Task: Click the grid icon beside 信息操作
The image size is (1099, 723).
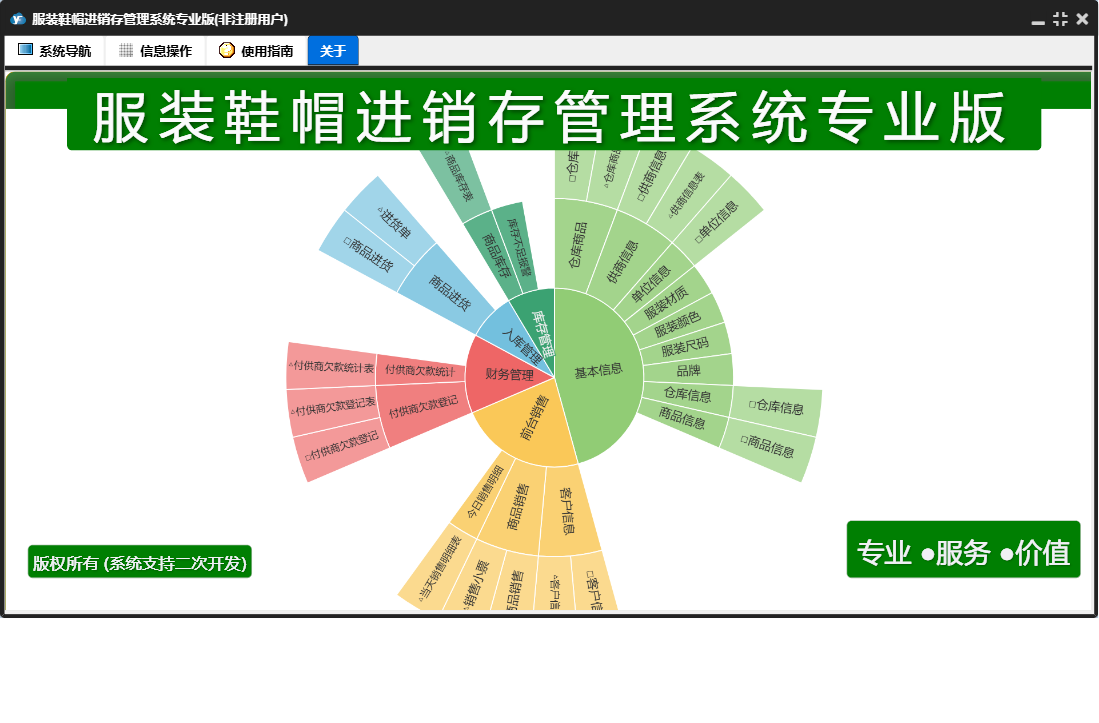Action: 126,50
